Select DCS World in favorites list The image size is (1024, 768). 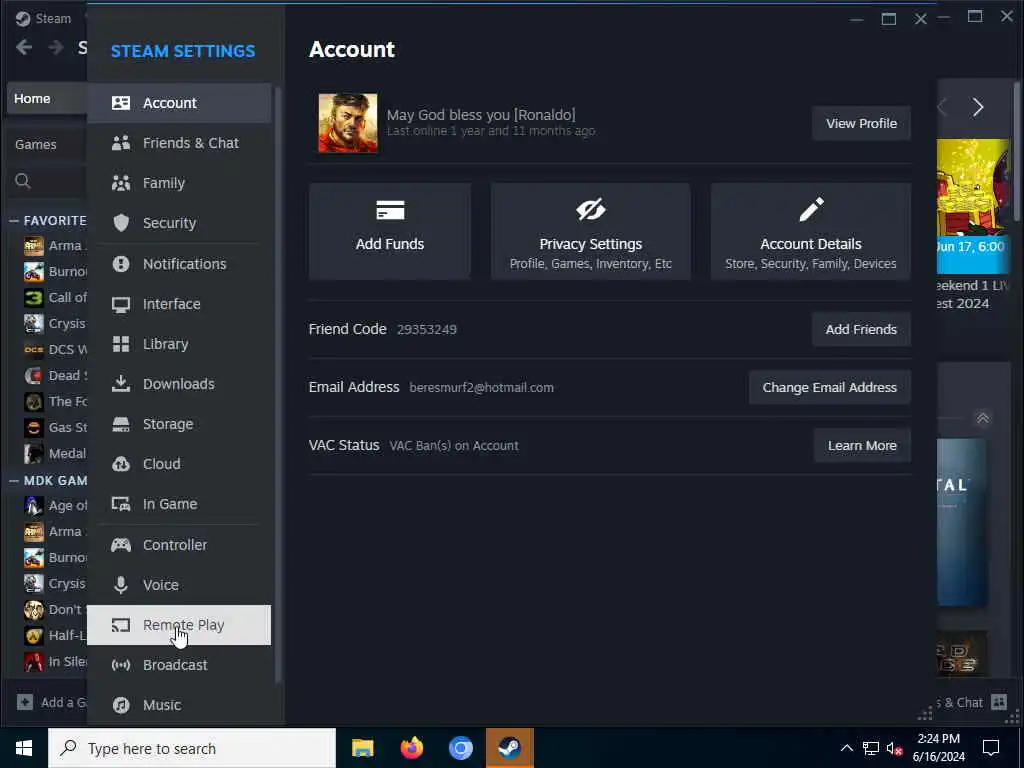pos(54,349)
